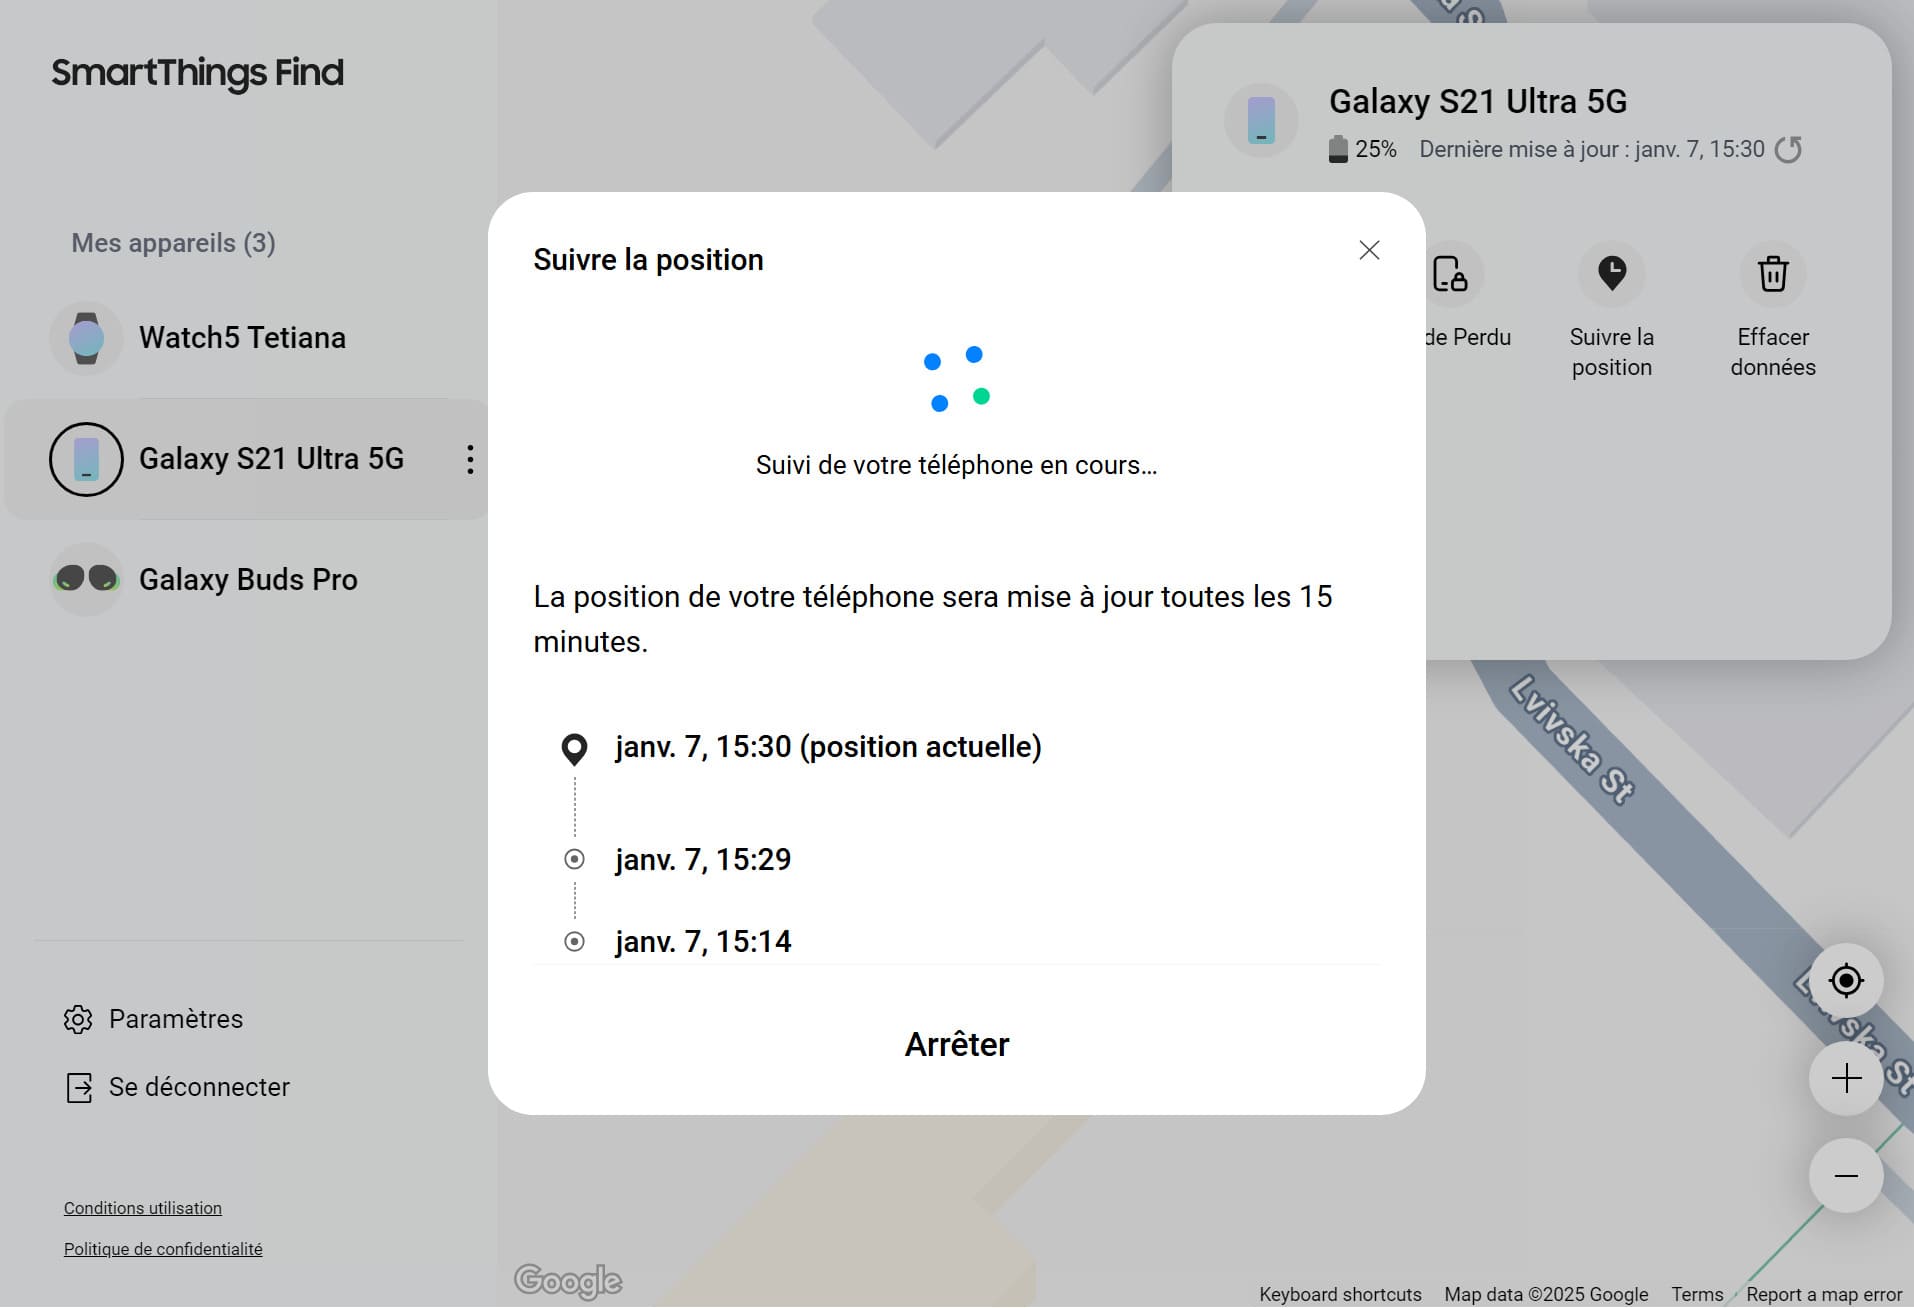
Task: Zoom in on the map
Action: (x=1846, y=1078)
